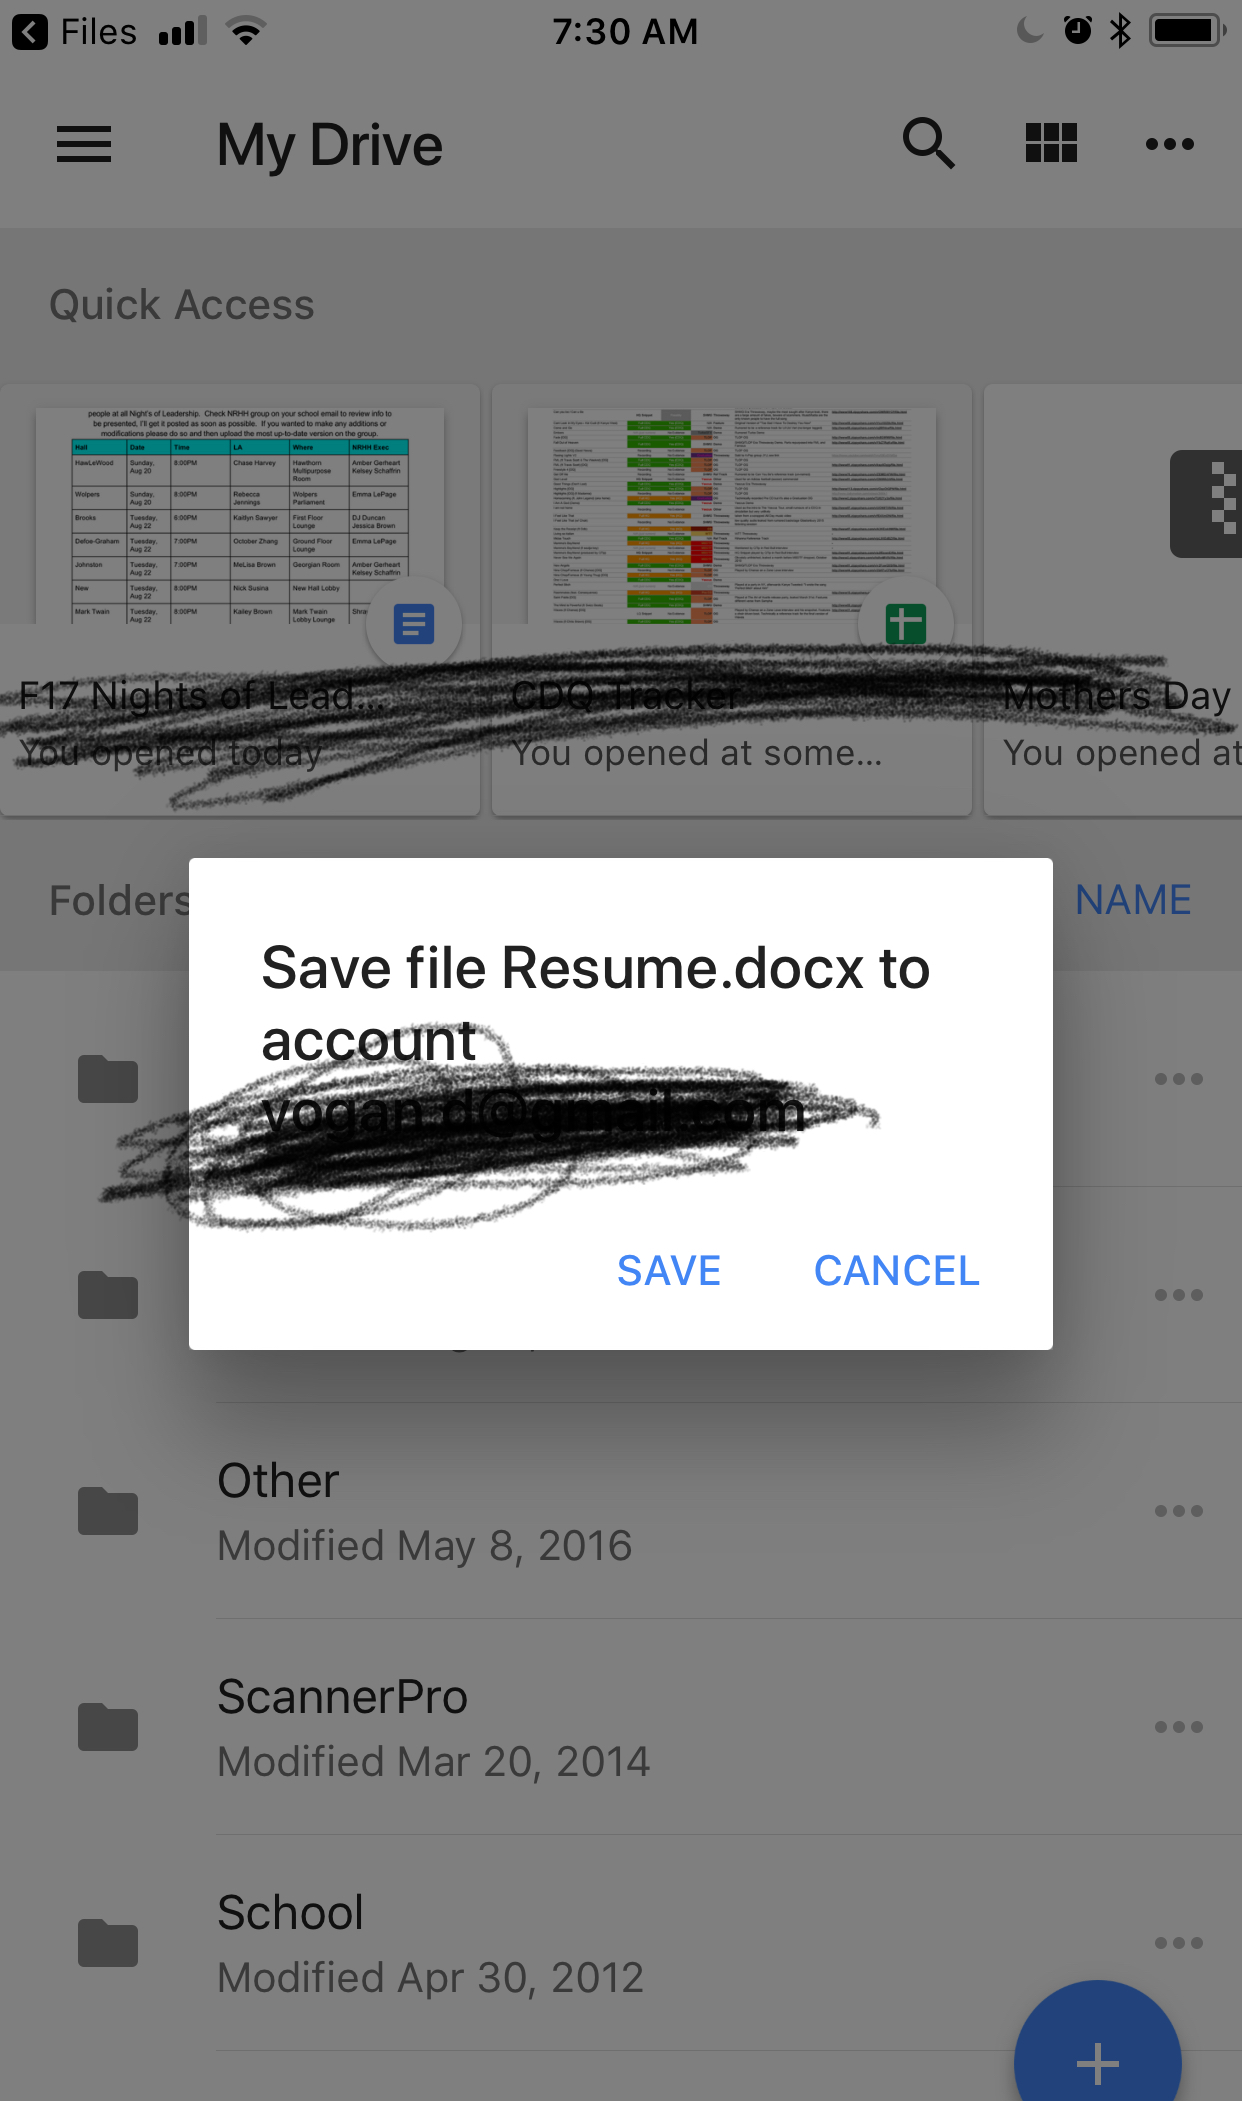The height and width of the screenshot is (2101, 1242).
Task: Go back to Files app
Action: click(74, 32)
